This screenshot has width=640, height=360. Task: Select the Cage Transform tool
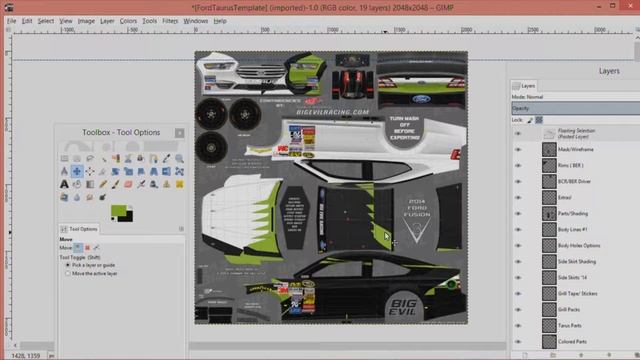179,171
